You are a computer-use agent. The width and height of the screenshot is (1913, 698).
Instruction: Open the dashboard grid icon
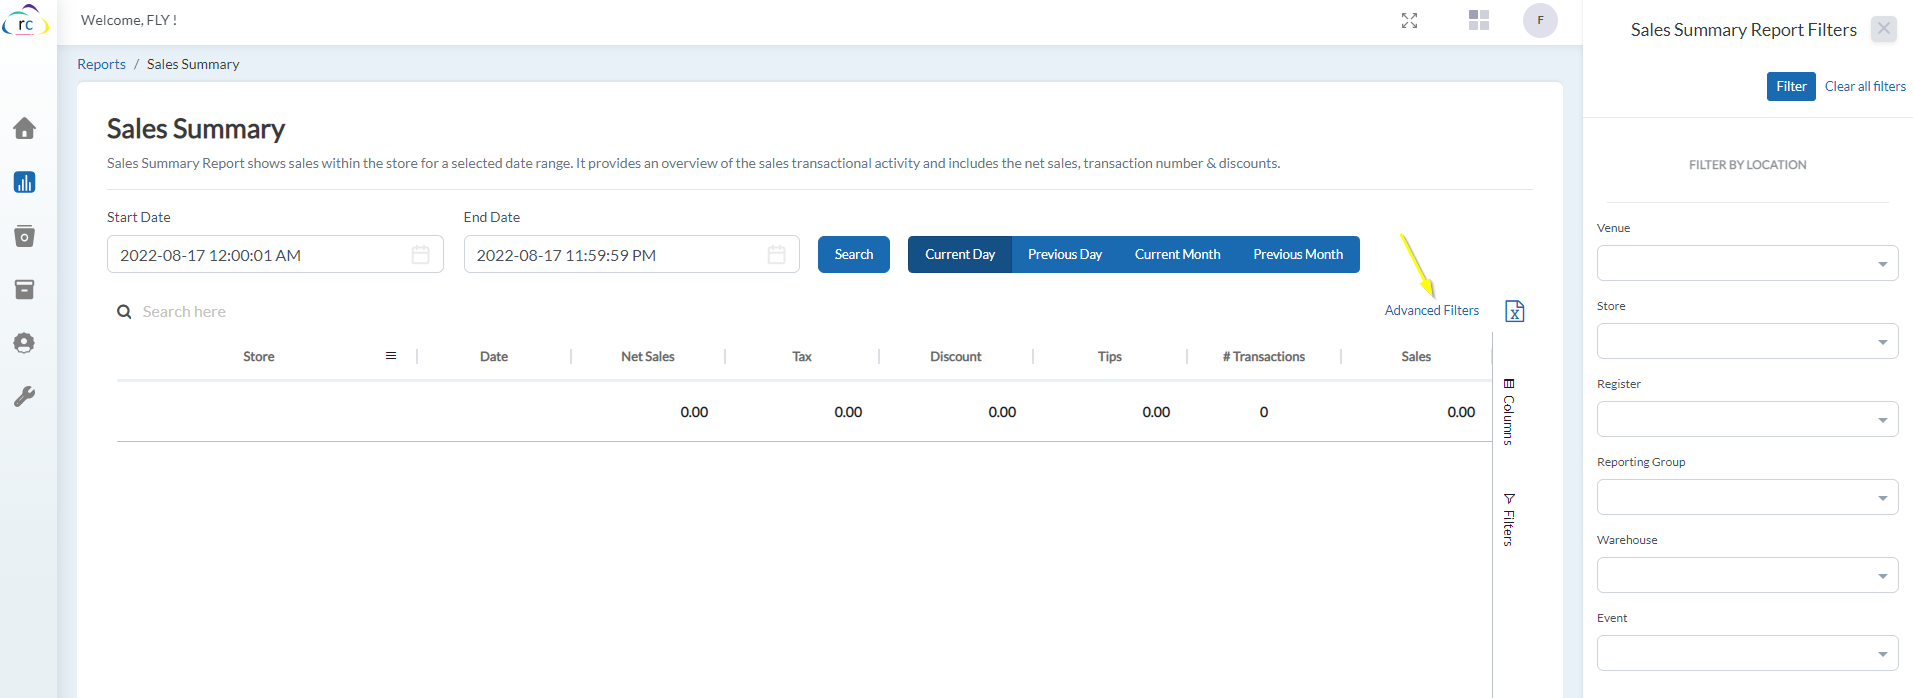pyautogui.click(x=1479, y=20)
